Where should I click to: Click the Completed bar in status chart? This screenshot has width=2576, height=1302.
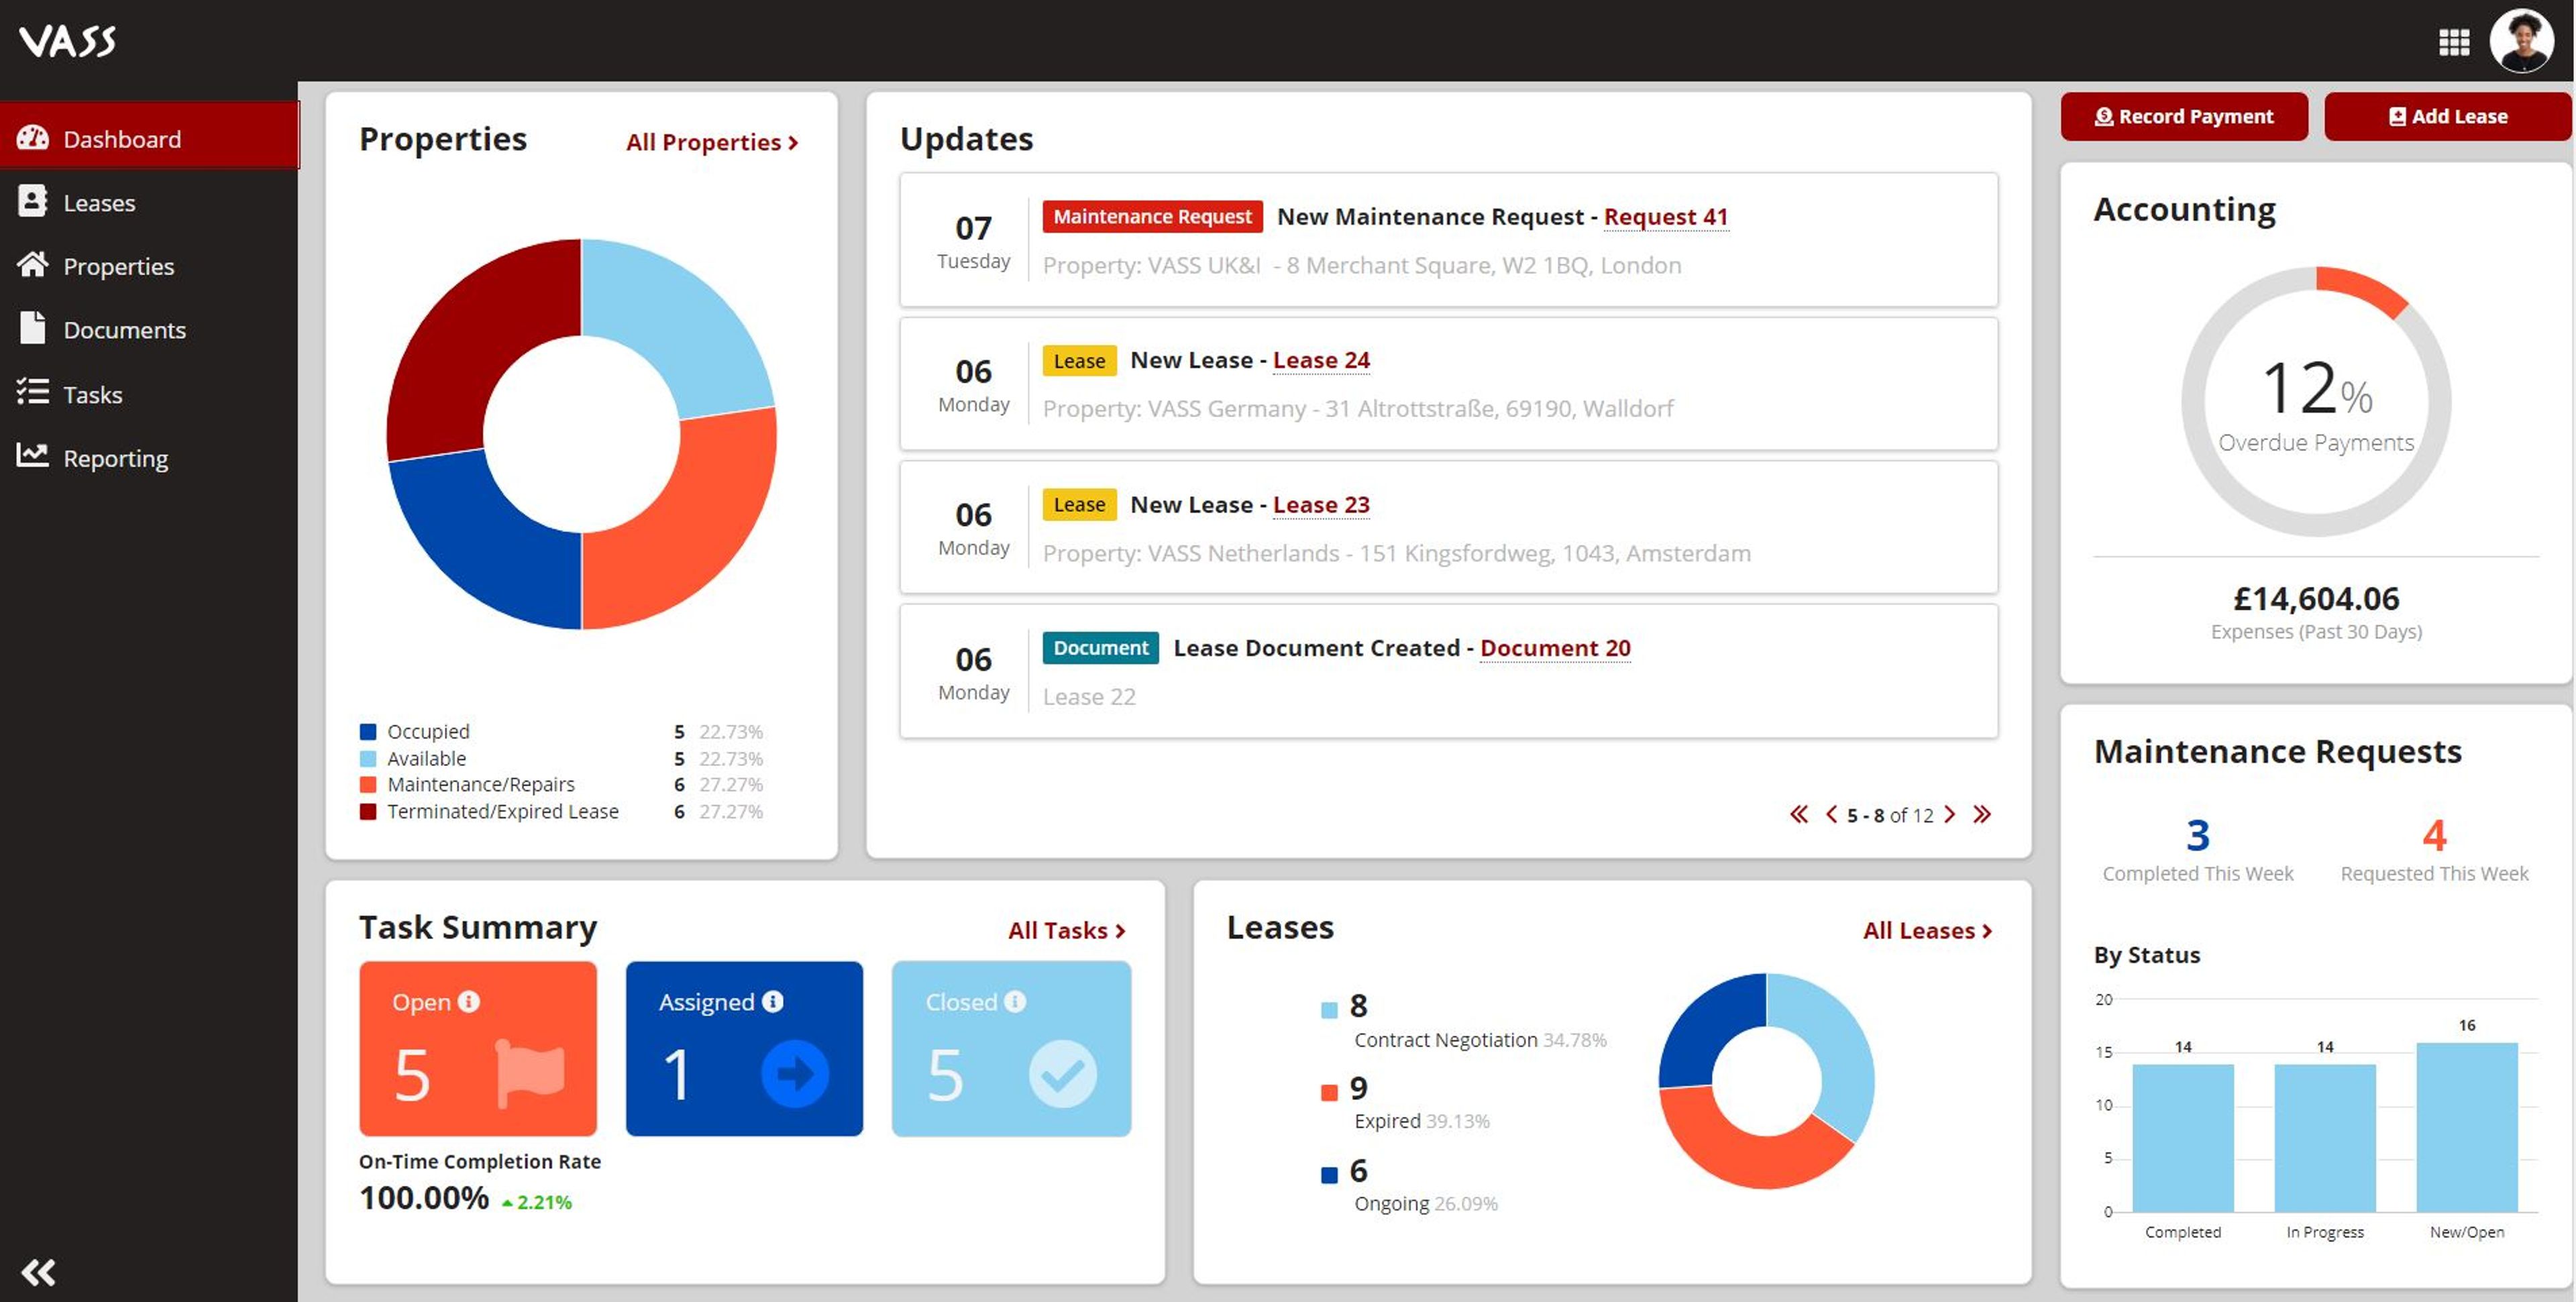(x=2182, y=1138)
